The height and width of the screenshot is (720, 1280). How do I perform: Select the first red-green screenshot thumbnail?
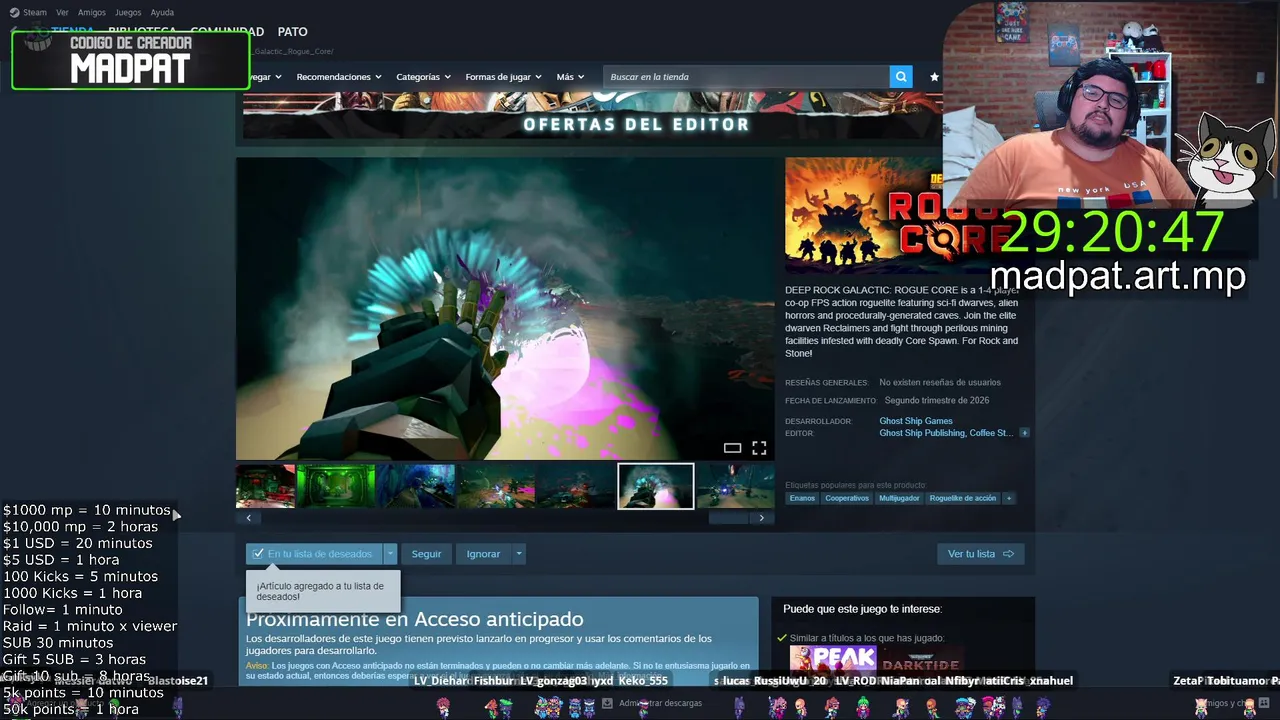pos(265,486)
